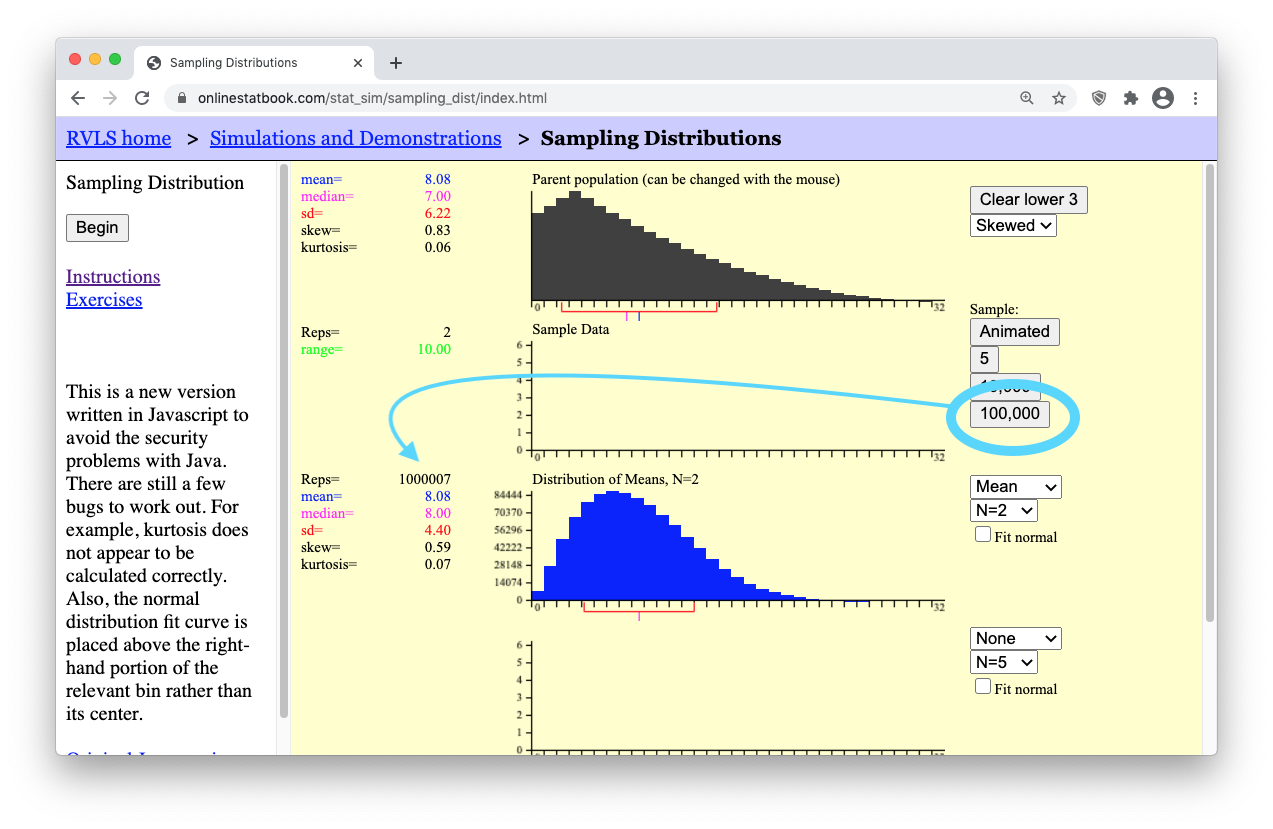This screenshot has width=1273, height=829.
Task: Open the Skewed distribution dropdown
Action: tap(1013, 225)
